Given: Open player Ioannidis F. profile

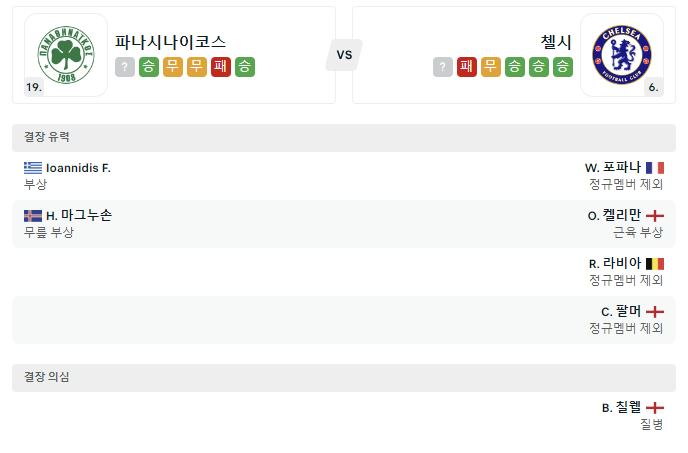Looking at the screenshot, I should (x=78, y=168).
